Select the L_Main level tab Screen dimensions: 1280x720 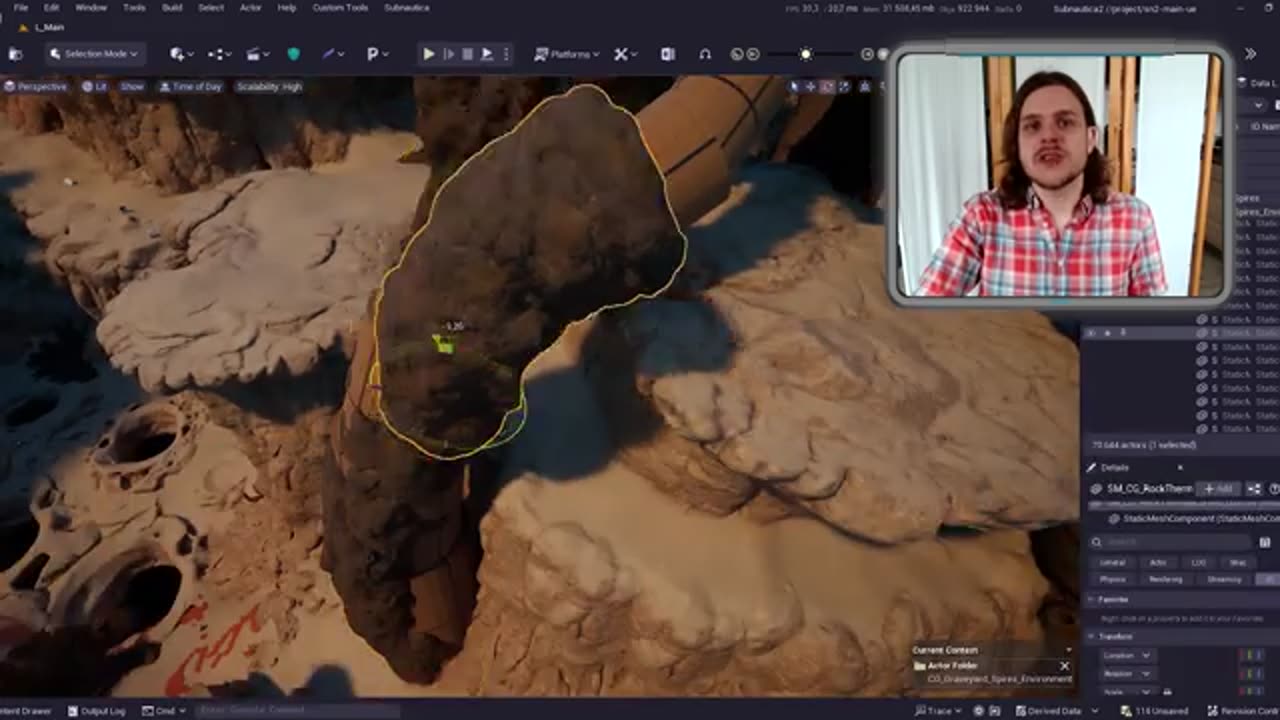point(44,28)
